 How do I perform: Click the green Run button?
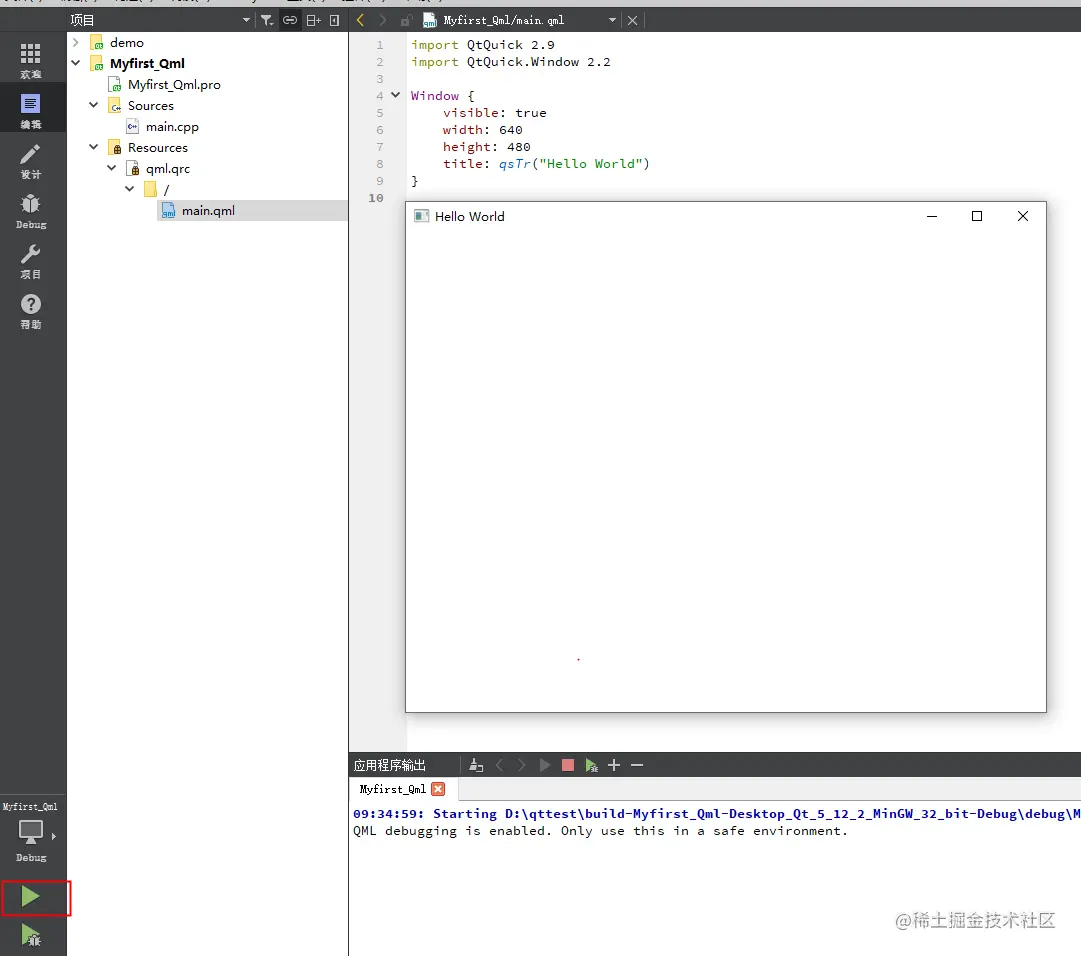tap(30, 897)
